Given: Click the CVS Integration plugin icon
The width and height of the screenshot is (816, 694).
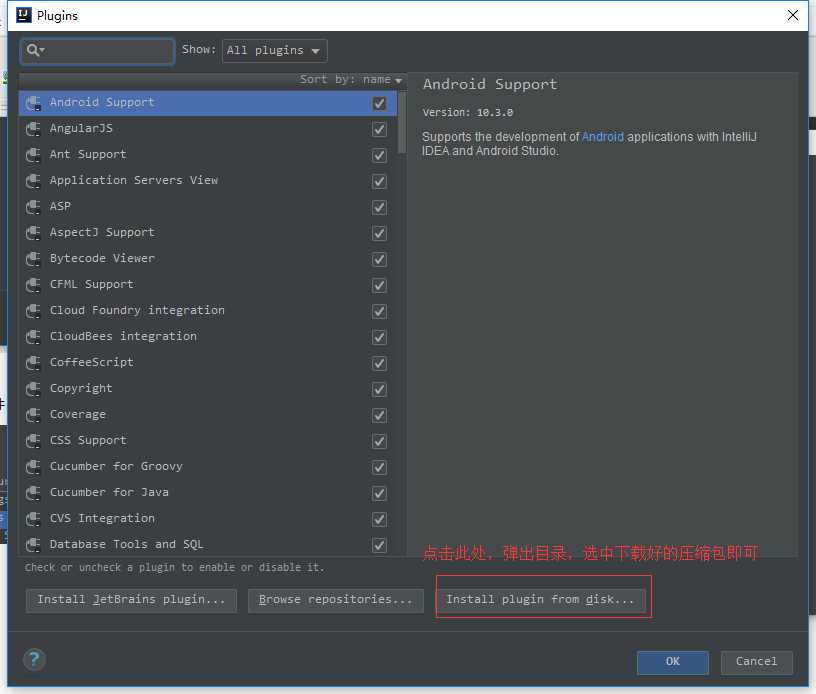Looking at the screenshot, I should tap(33, 519).
